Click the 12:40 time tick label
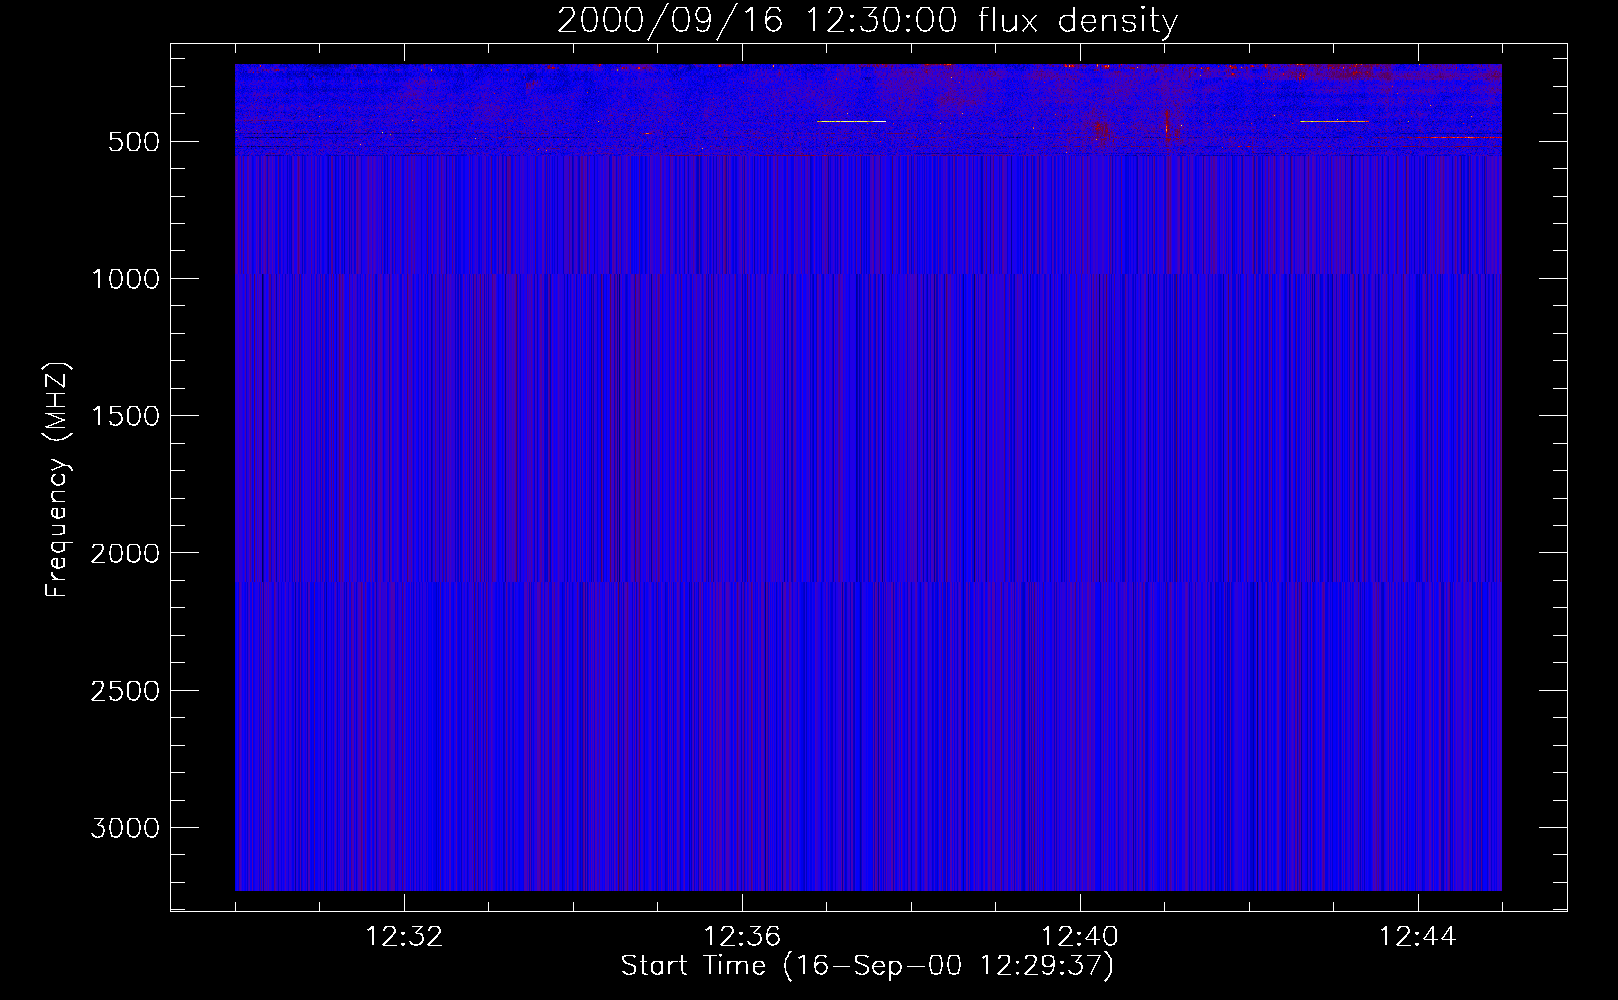1618x1000 pixels. pos(1080,937)
